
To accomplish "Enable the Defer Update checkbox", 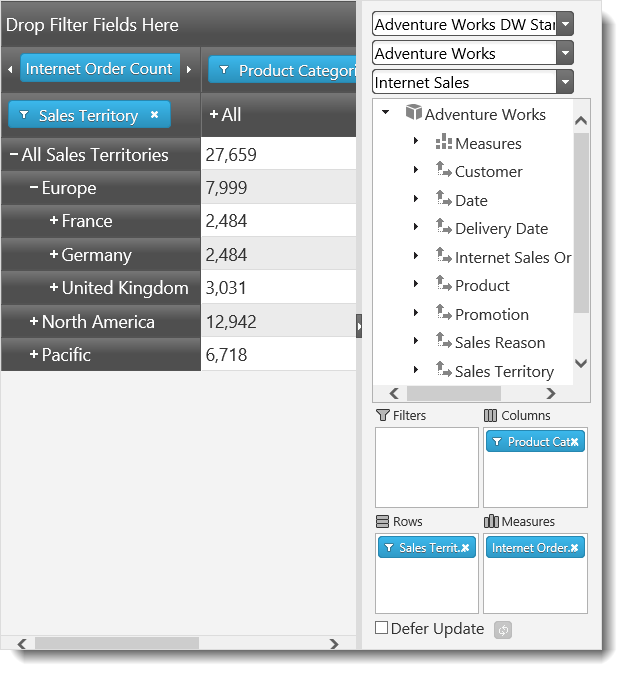I will coord(381,629).
